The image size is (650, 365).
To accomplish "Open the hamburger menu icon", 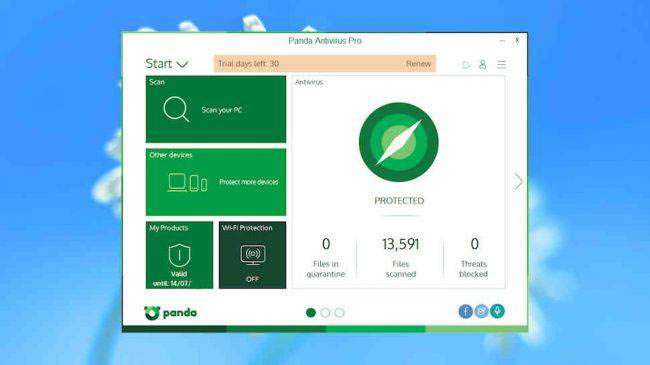I will 502,64.
